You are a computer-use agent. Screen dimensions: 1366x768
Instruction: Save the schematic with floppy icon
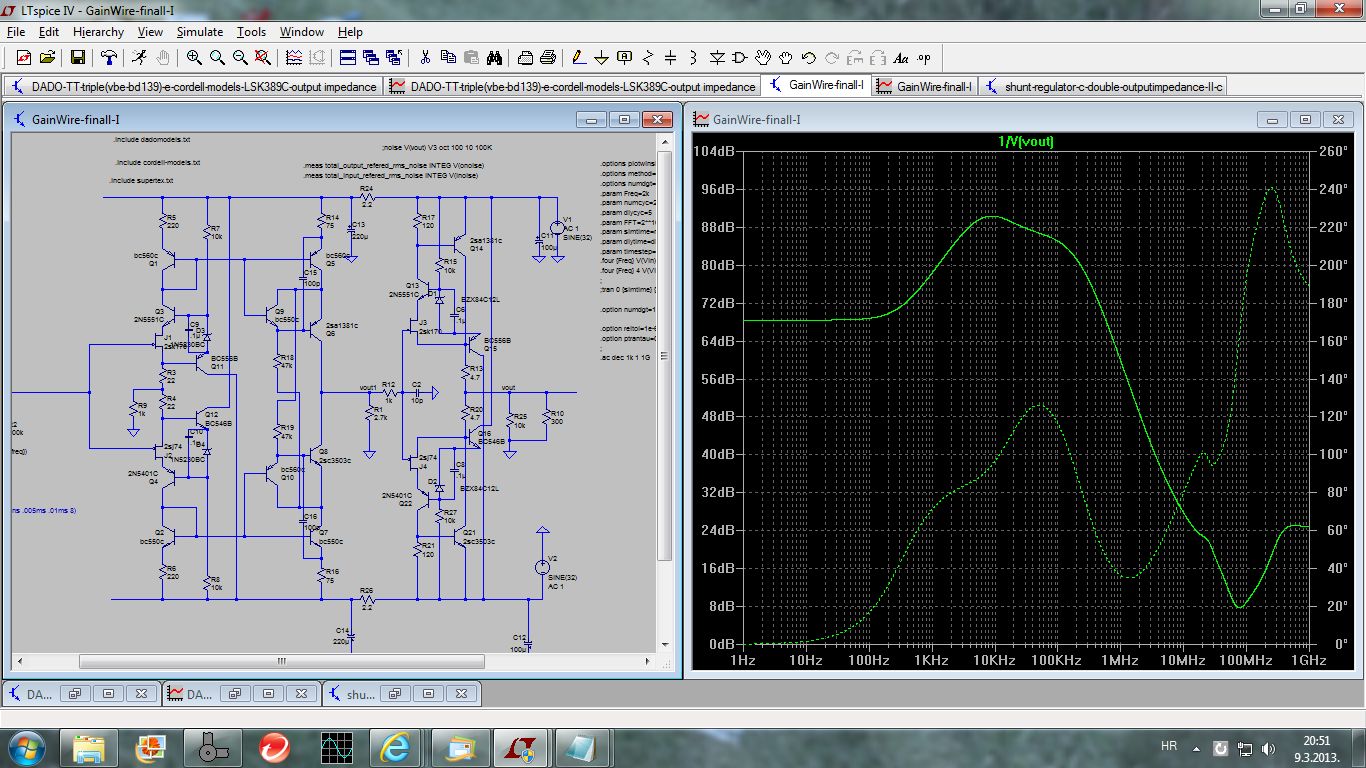coord(78,58)
